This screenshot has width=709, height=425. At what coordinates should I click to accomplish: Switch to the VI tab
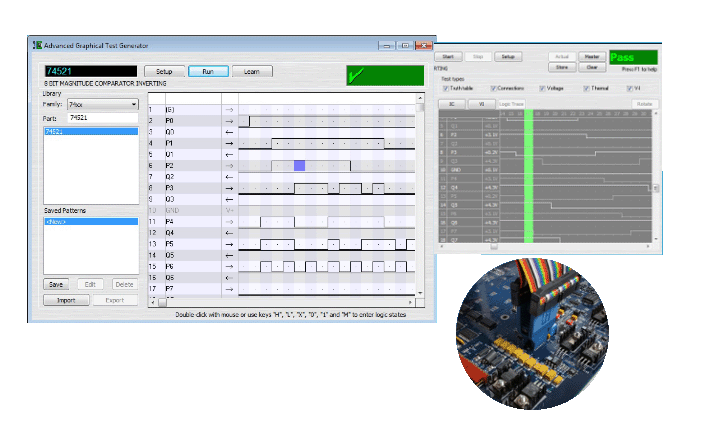pos(481,103)
